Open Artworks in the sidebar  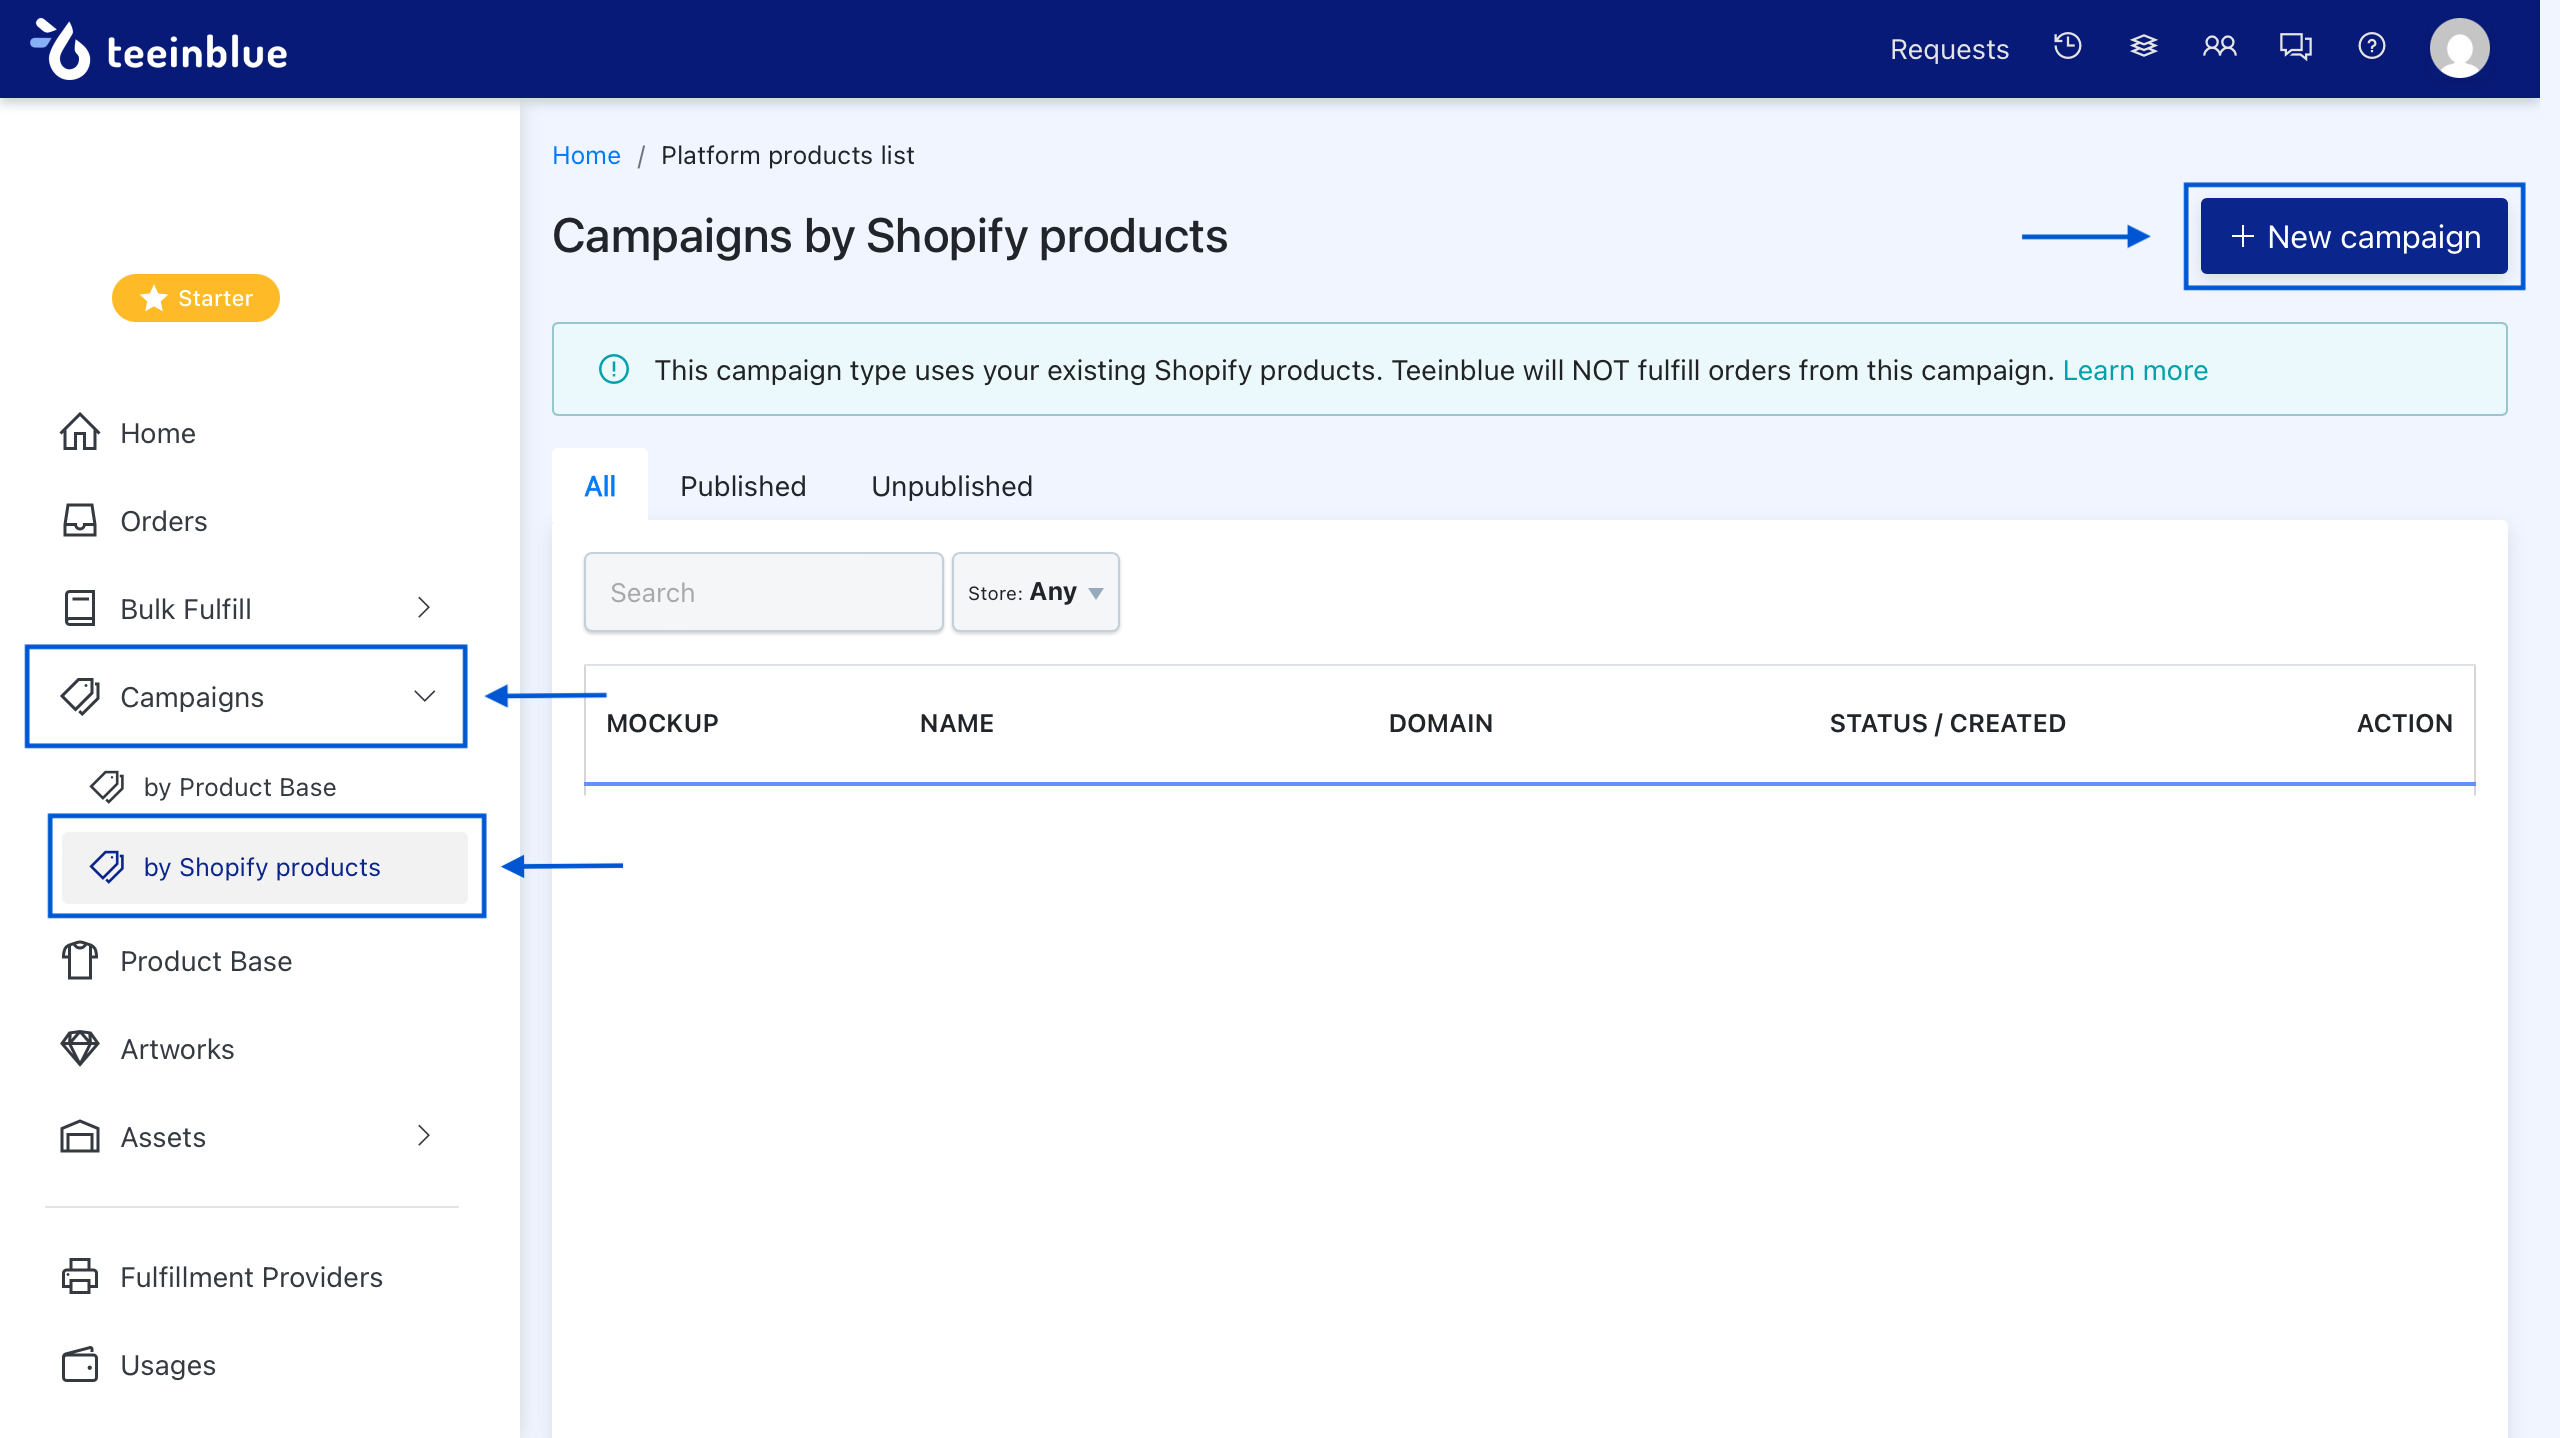point(177,1049)
